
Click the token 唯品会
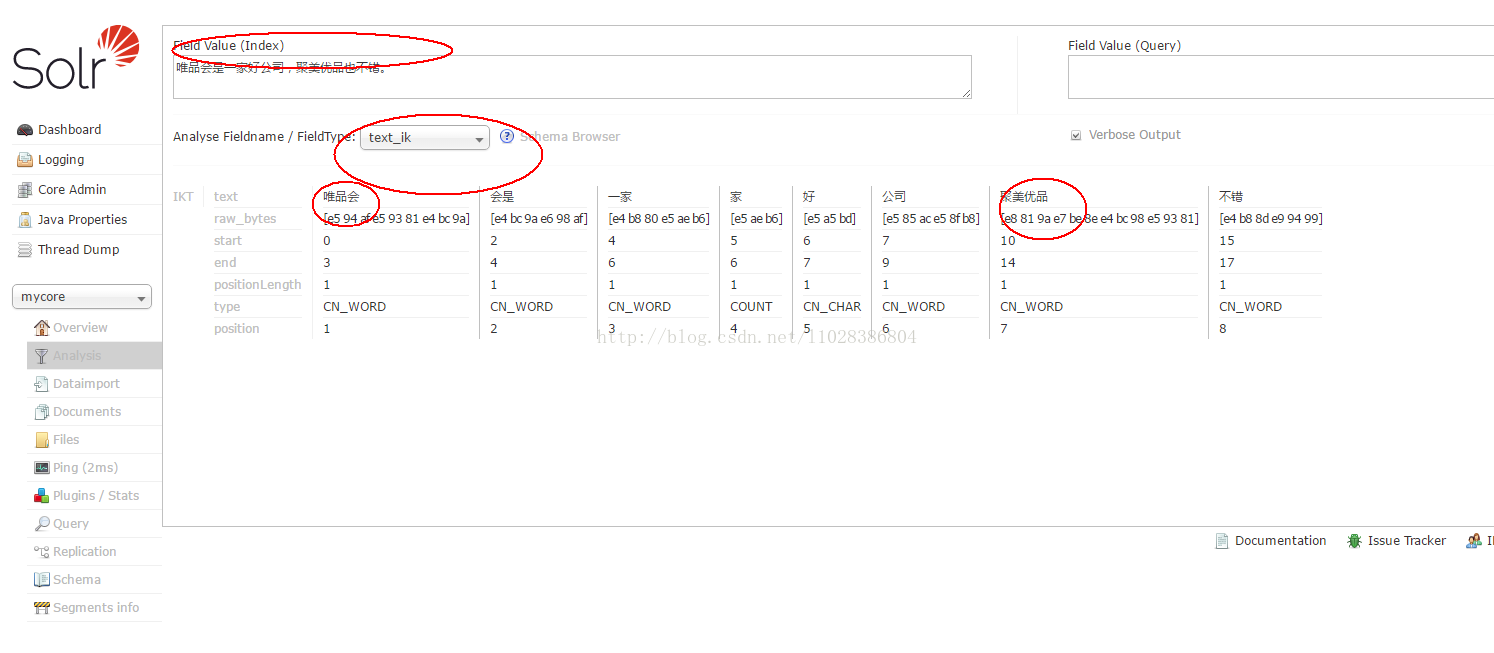341,197
